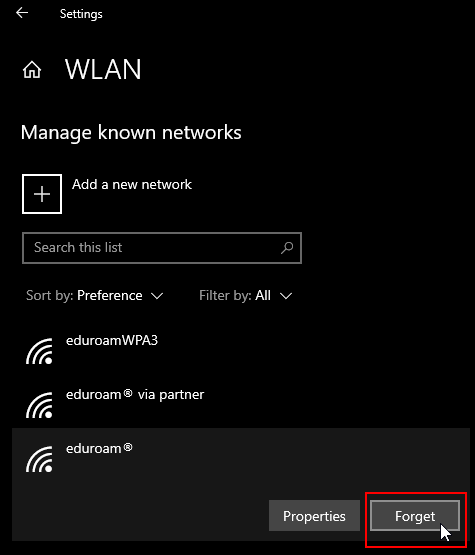
Task: Focus the Search this list field
Action: (x=162, y=248)
